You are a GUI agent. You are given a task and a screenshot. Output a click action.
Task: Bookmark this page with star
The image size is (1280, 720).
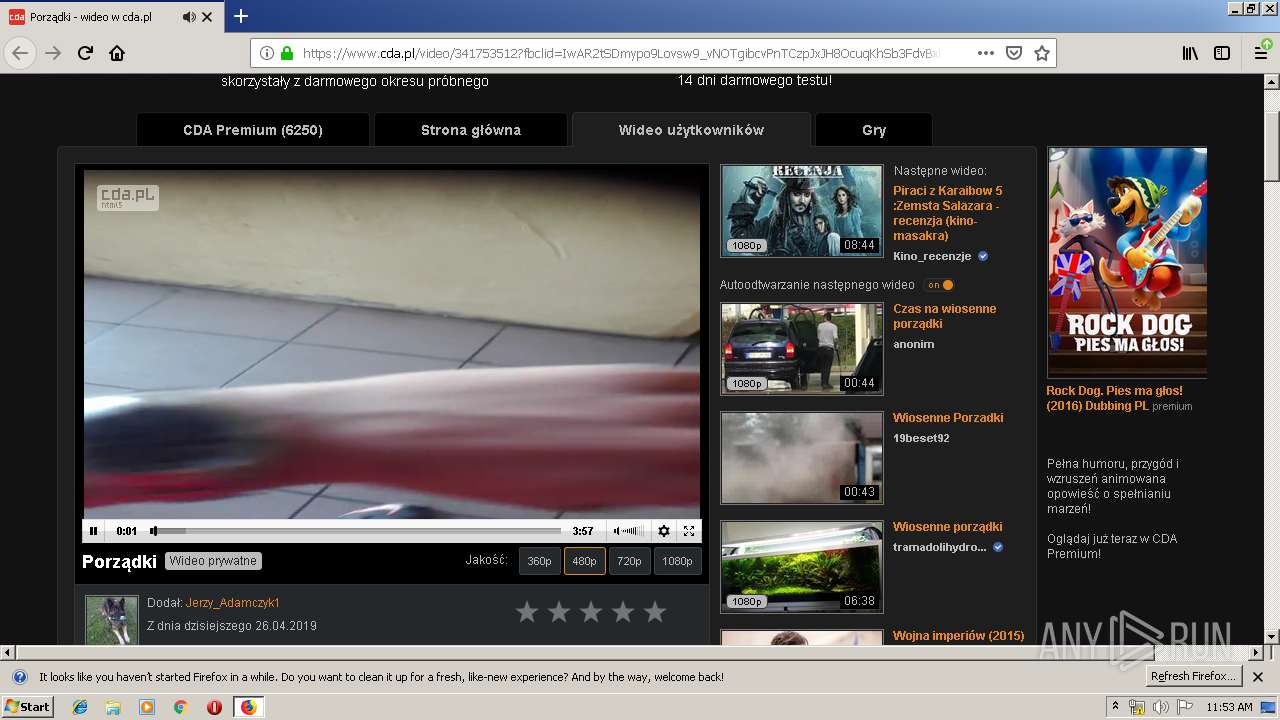[x=1041, y=53]
